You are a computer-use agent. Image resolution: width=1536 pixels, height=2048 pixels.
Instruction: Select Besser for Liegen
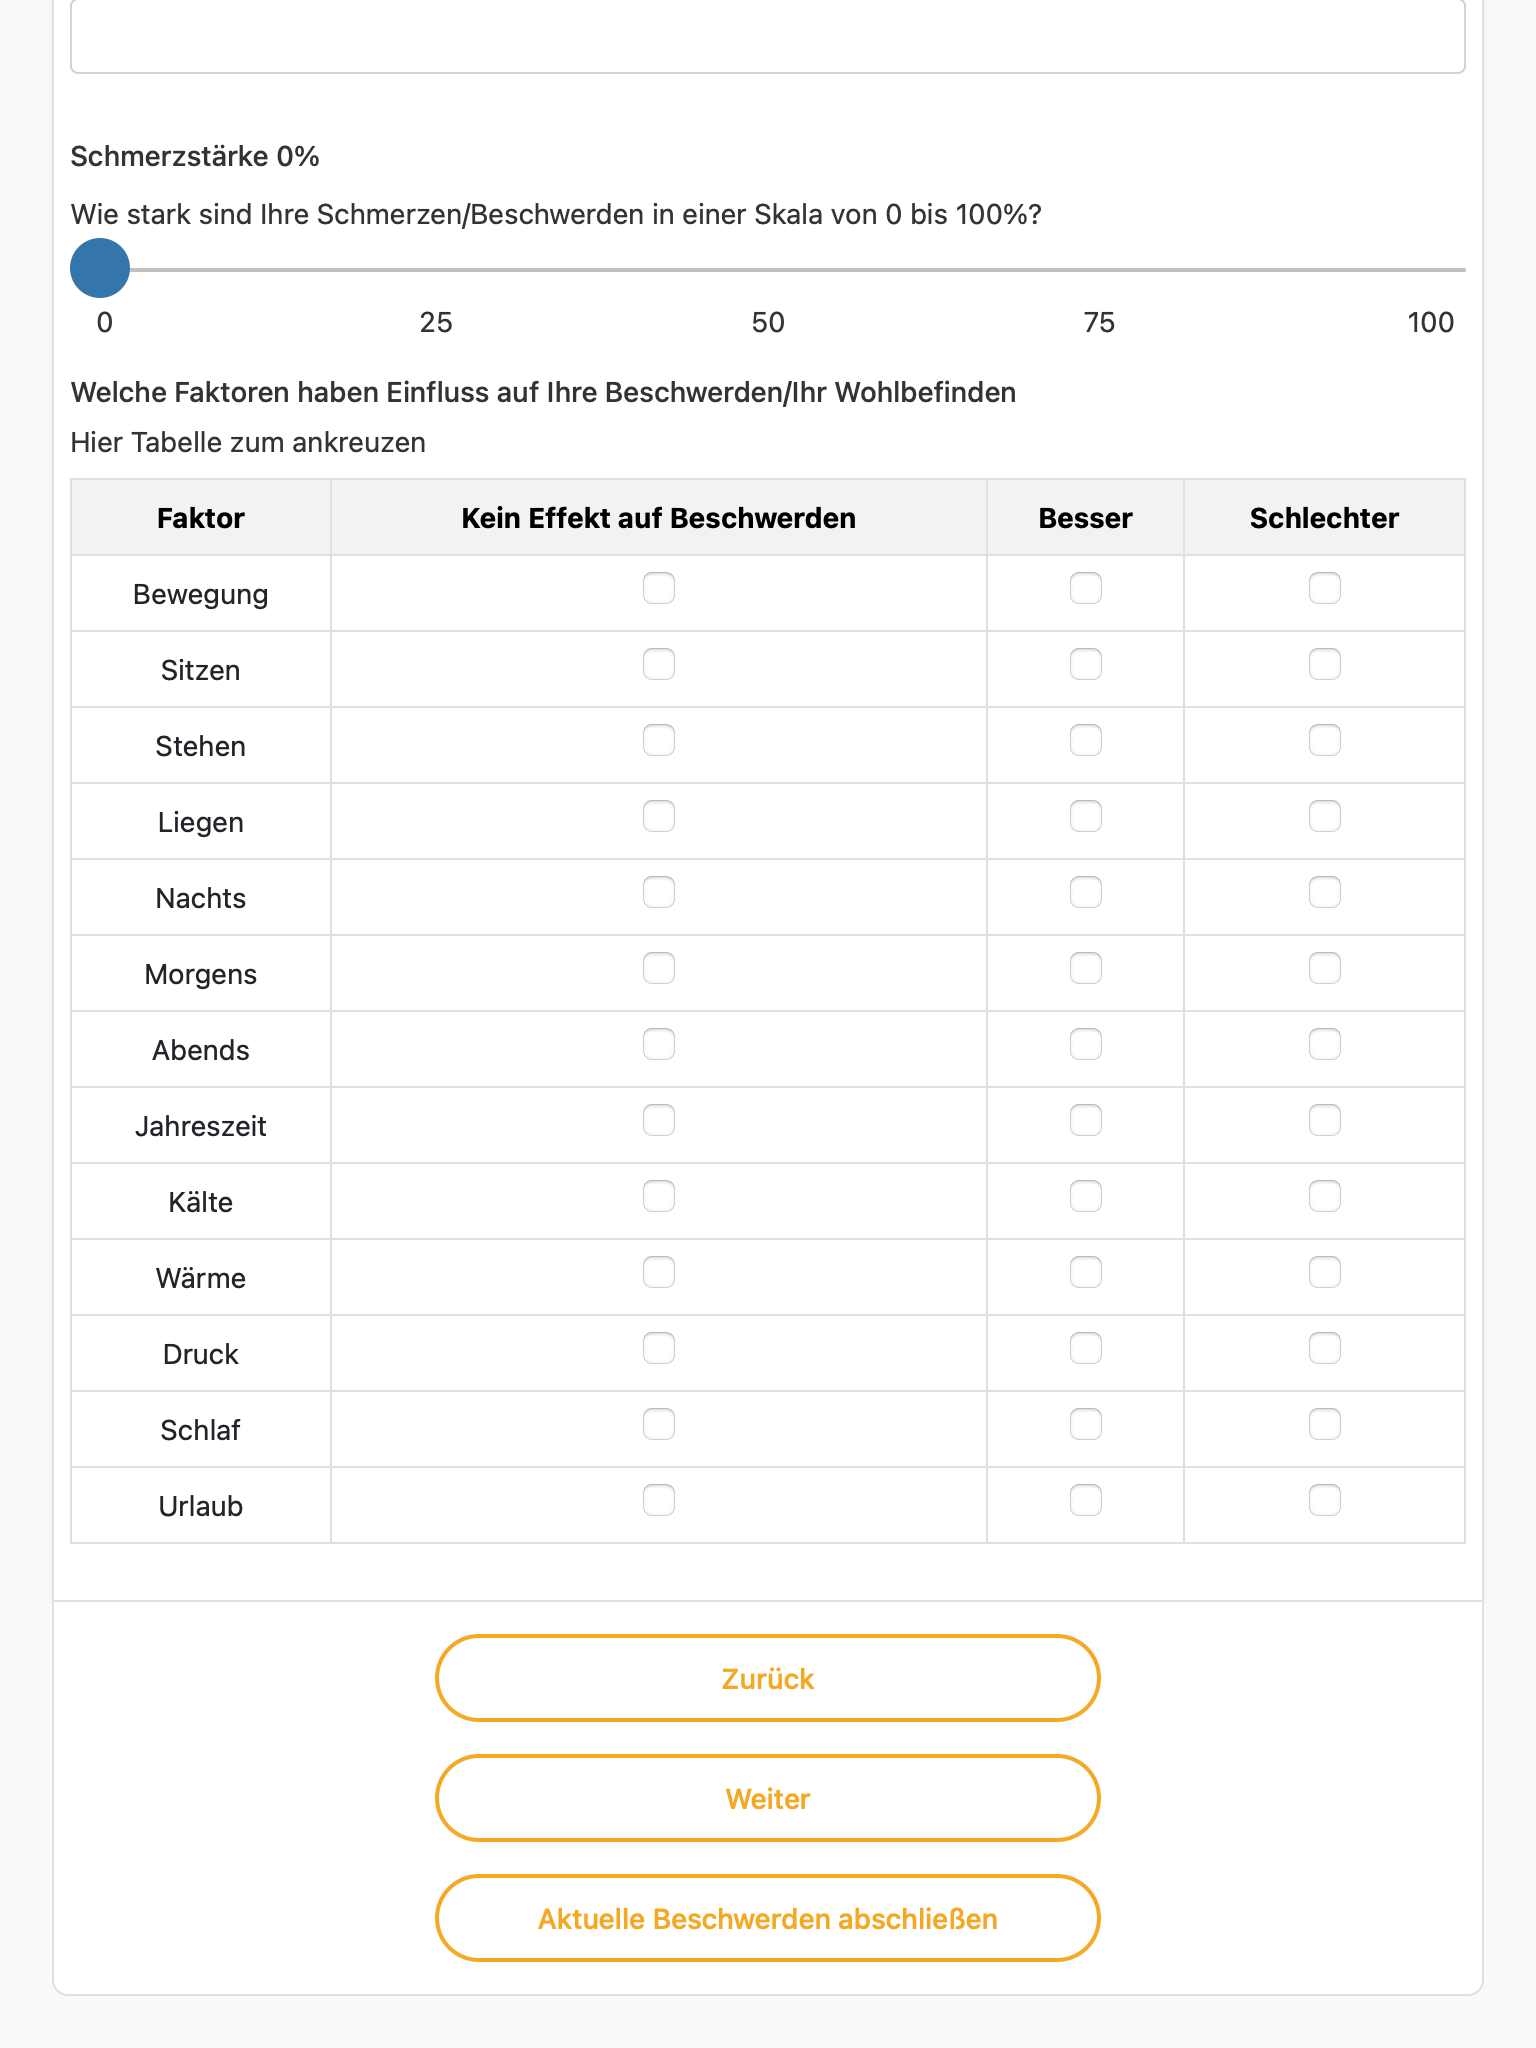tap(1086, 816)
